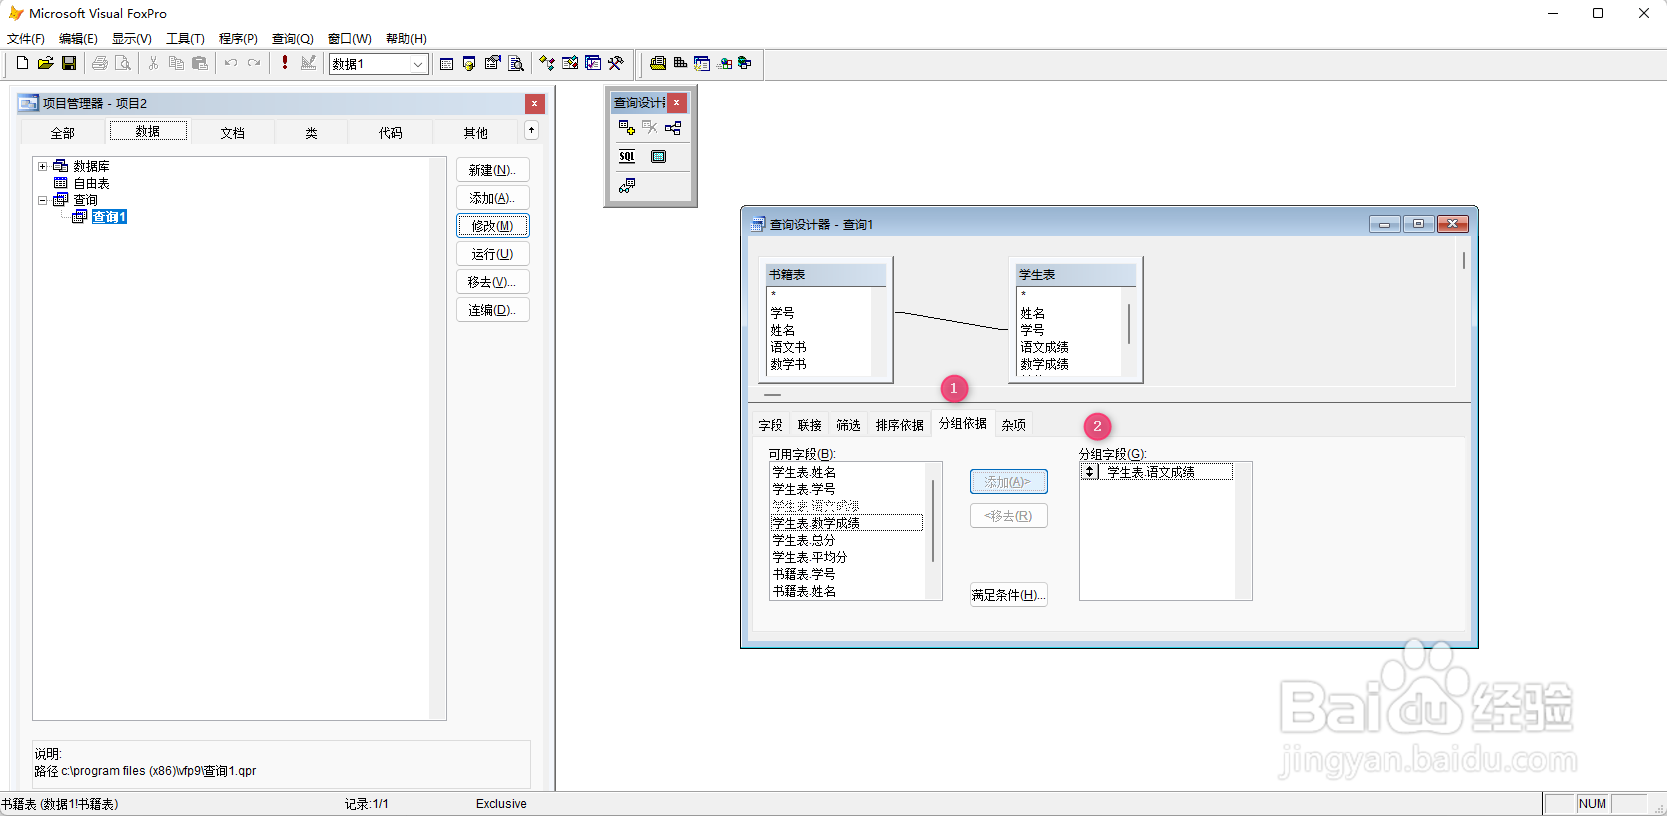Select 学生表.总分 in available fields
This screenshot has height=816, width=1667.
(x=847, y=540)
